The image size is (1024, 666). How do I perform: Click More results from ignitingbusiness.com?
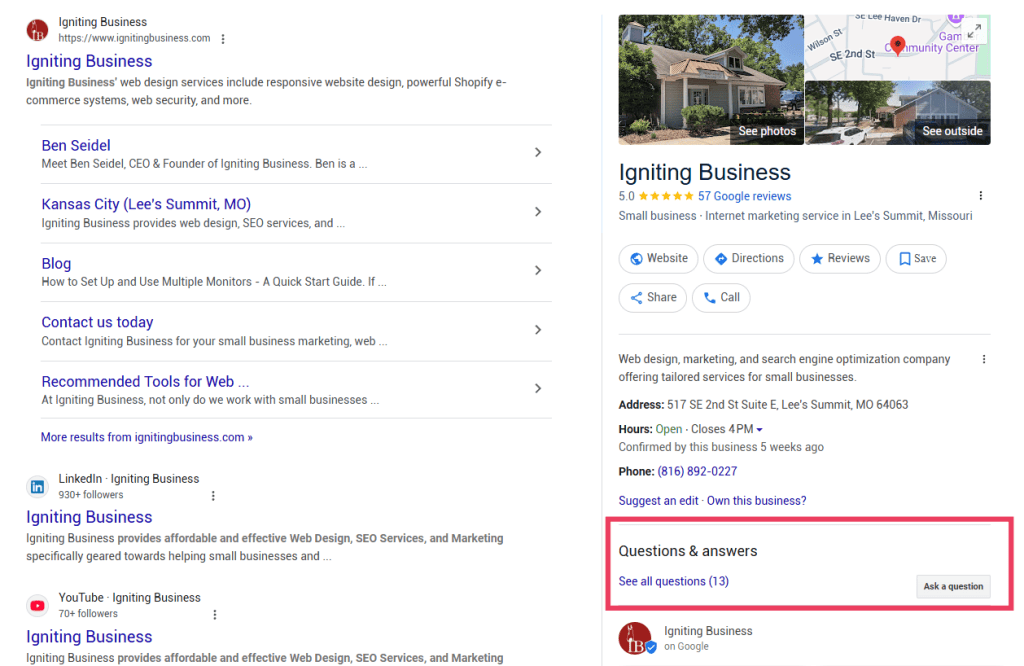point(147,437)
